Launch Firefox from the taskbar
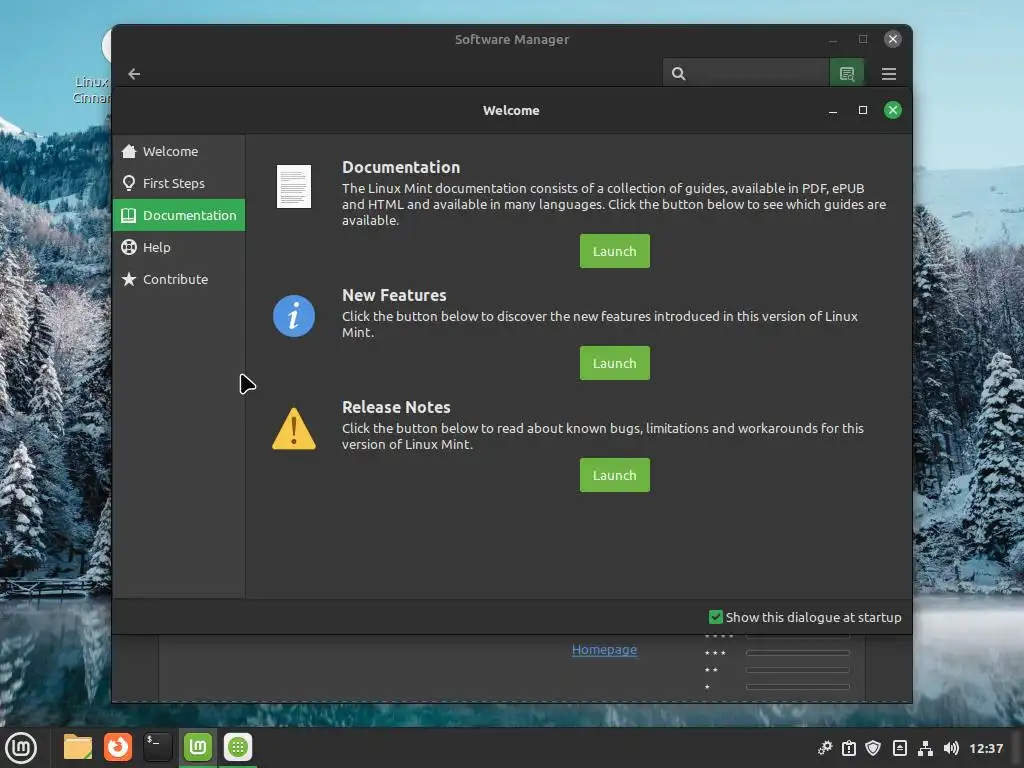This screenshot has width=1024, height=768. tap(118, 747)
